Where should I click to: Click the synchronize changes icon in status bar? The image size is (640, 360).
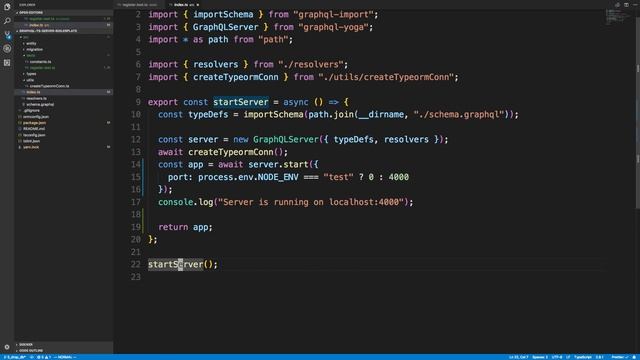point(31,357)
